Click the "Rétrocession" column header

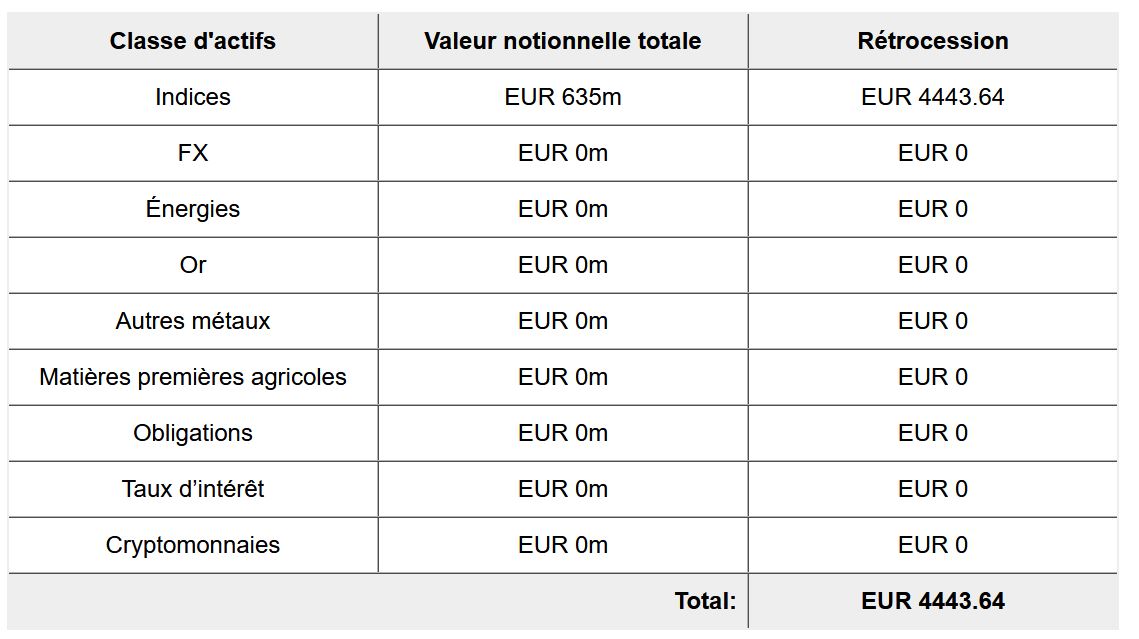[932, 41]
